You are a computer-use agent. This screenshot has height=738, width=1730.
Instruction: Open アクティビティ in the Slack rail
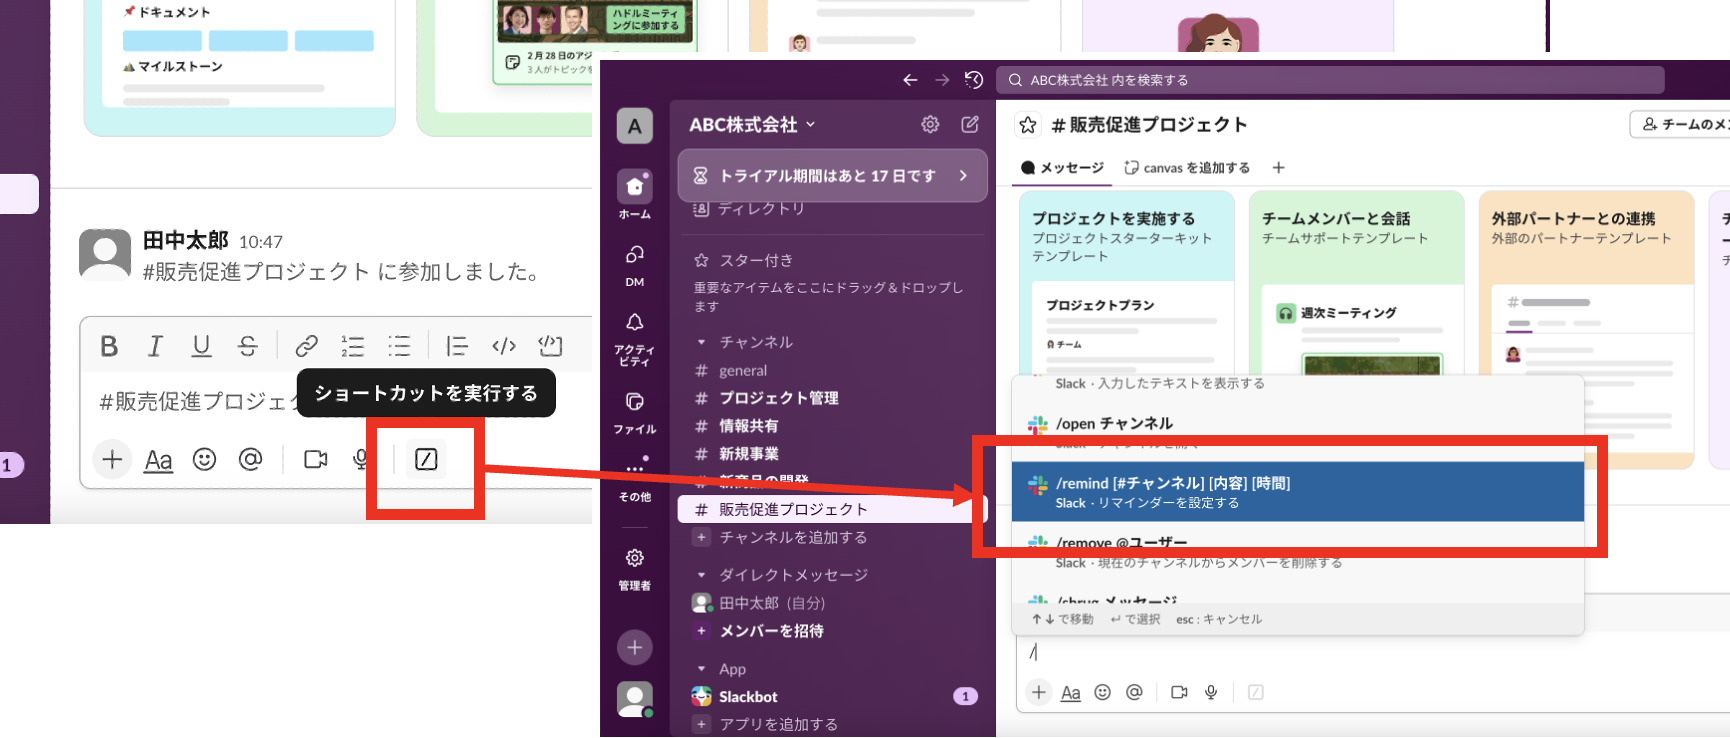coord(634,340)
